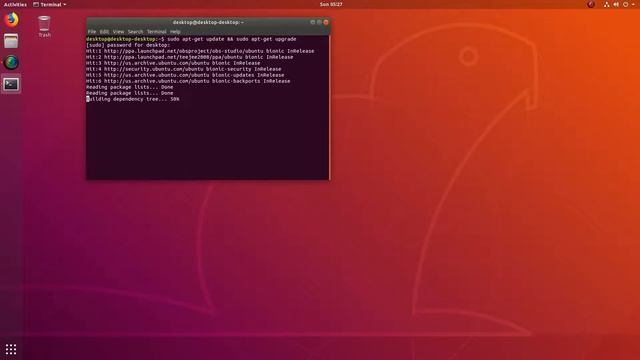Open the volume icon in top bar
The image size is (640, 360).
(x=616, y=4)
